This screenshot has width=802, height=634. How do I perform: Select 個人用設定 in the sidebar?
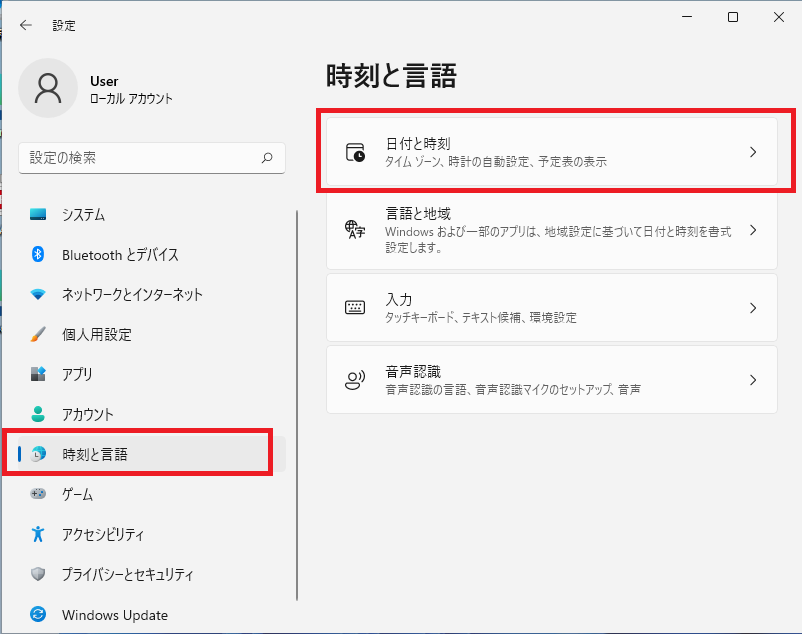click(151, 334)
